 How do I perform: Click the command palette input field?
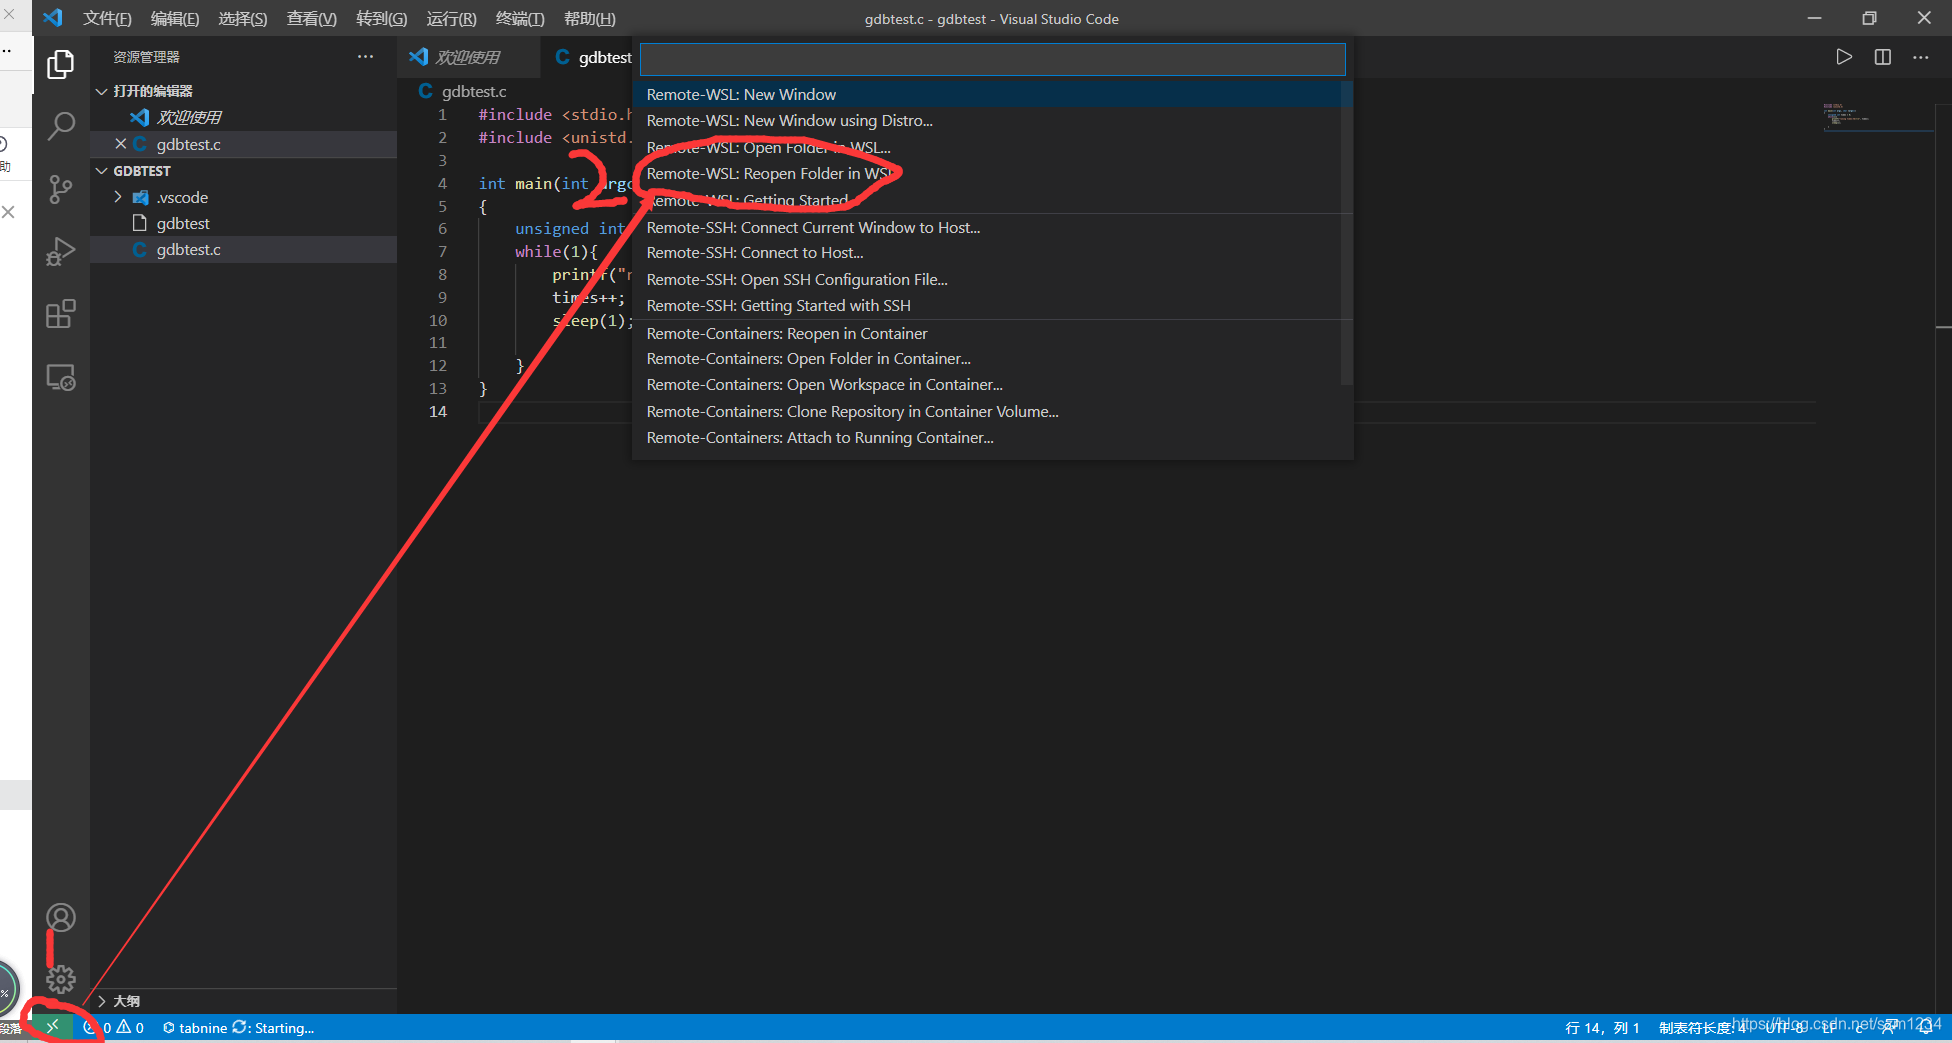(992, 59)
